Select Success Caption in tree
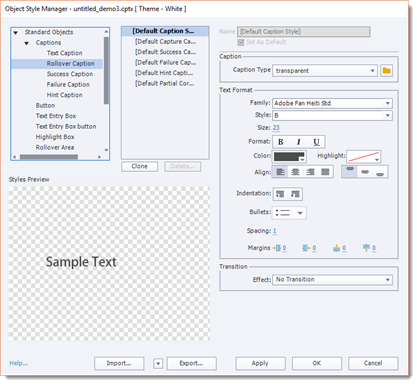This screenshot has width=417, height=384. click(x=70, y=74)
